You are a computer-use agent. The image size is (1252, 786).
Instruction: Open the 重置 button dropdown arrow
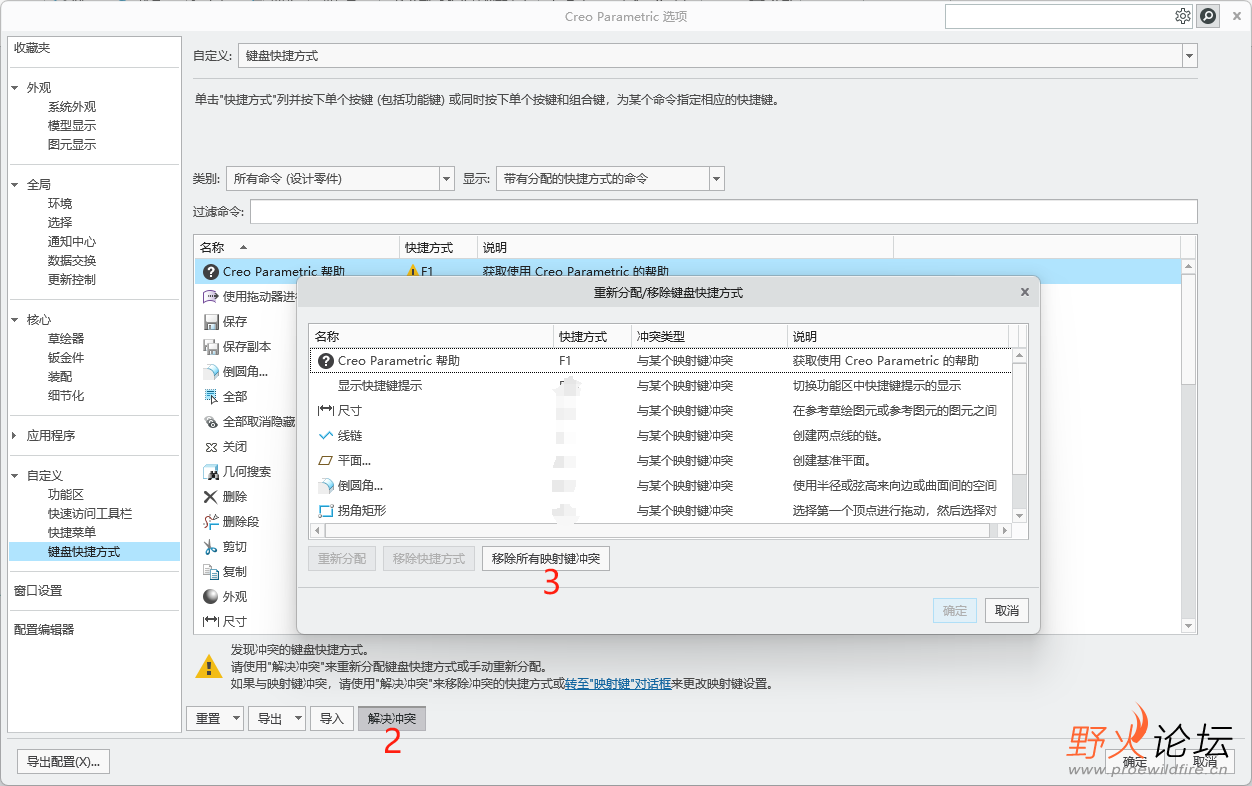click(236, 718)
